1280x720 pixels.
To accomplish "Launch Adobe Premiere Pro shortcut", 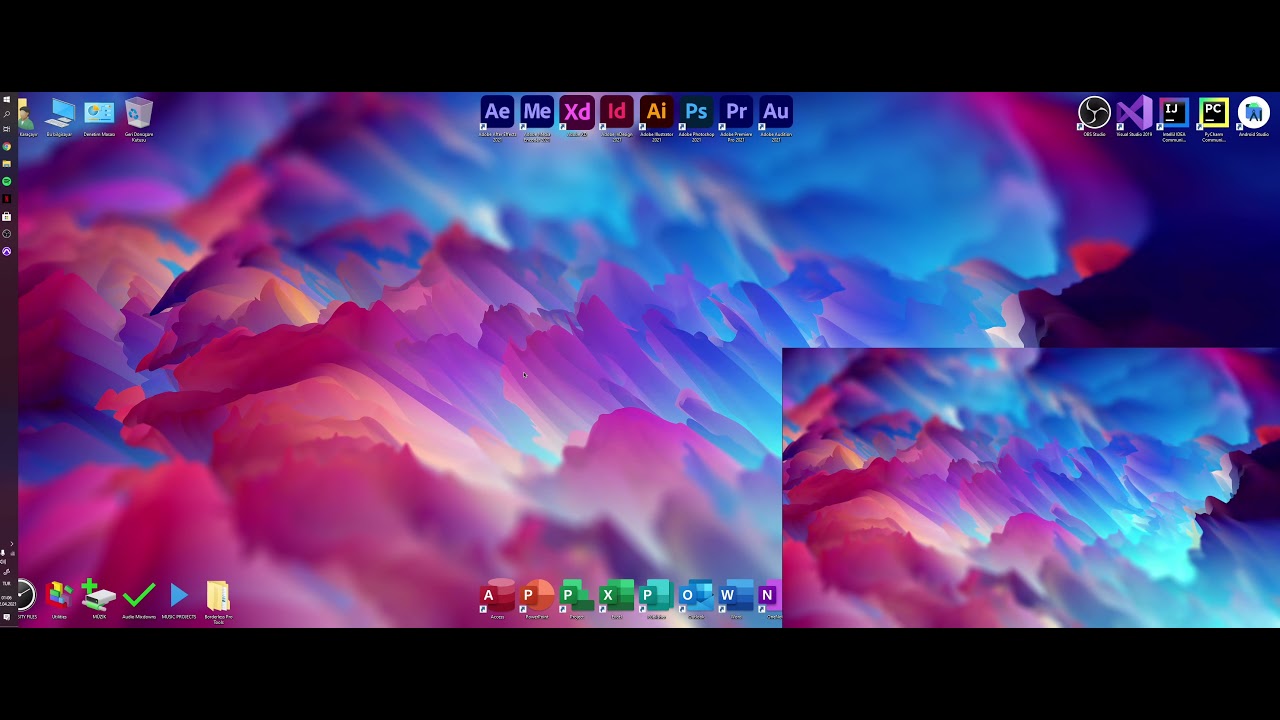I will [737, 118].
